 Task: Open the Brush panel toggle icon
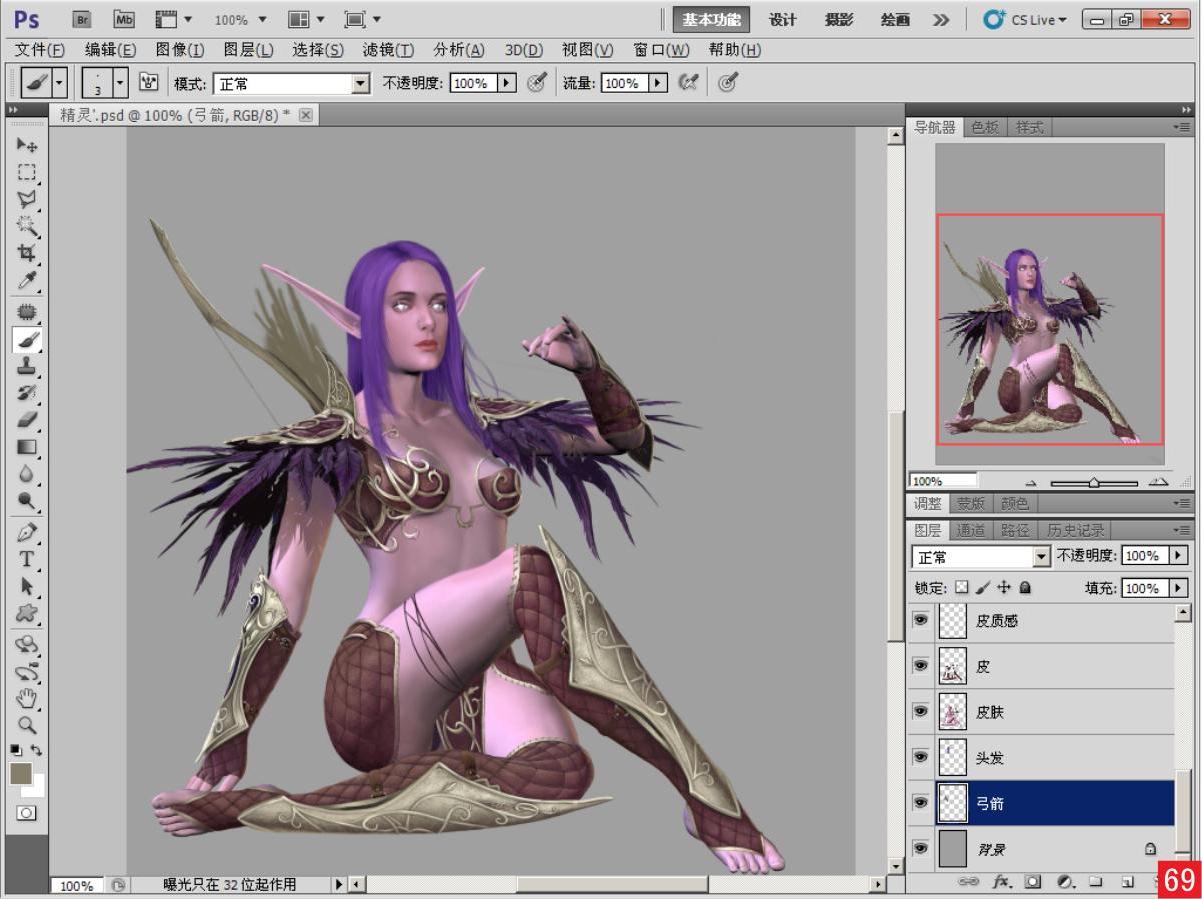coord(149,83)
